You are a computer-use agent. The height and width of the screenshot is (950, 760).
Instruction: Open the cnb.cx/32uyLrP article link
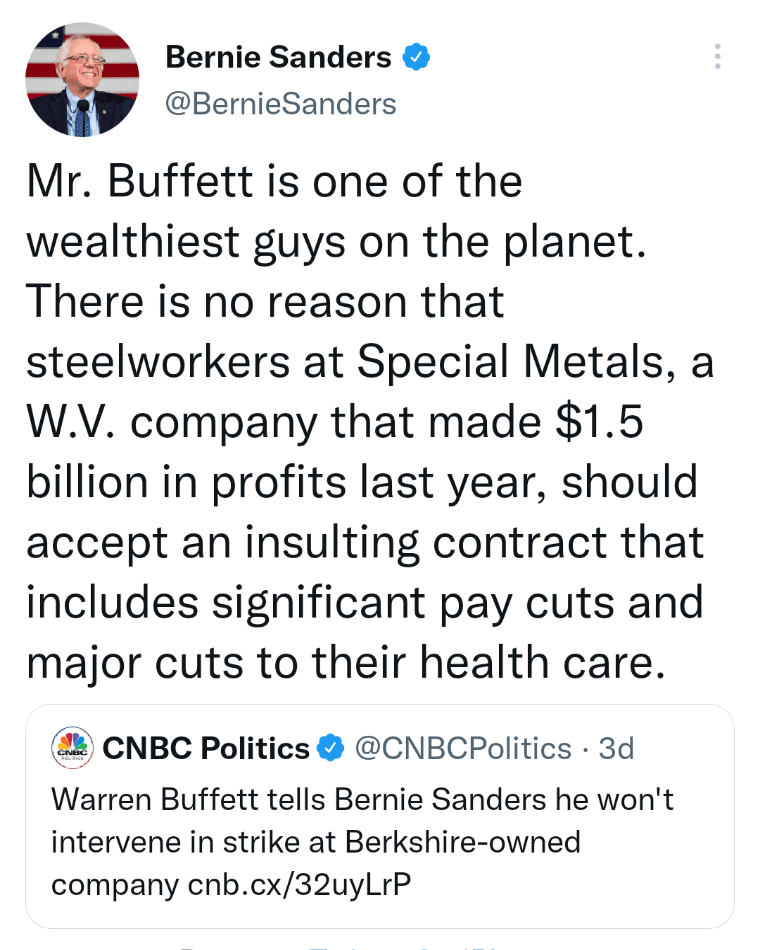[298, 884]
